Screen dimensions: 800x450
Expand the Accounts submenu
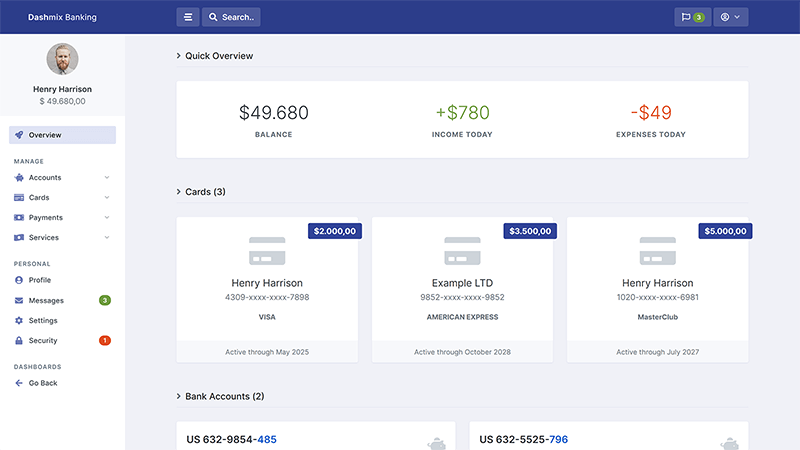coord(62,178)
